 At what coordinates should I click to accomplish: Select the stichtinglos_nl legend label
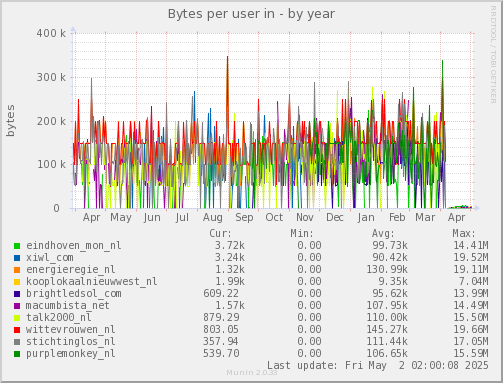point(71,342)
